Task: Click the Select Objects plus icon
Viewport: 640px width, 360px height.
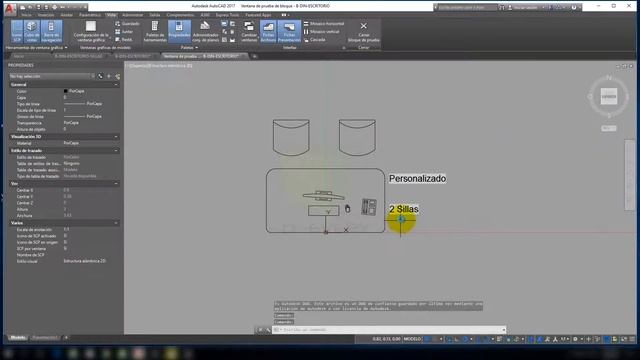Action: pos(109,76)
